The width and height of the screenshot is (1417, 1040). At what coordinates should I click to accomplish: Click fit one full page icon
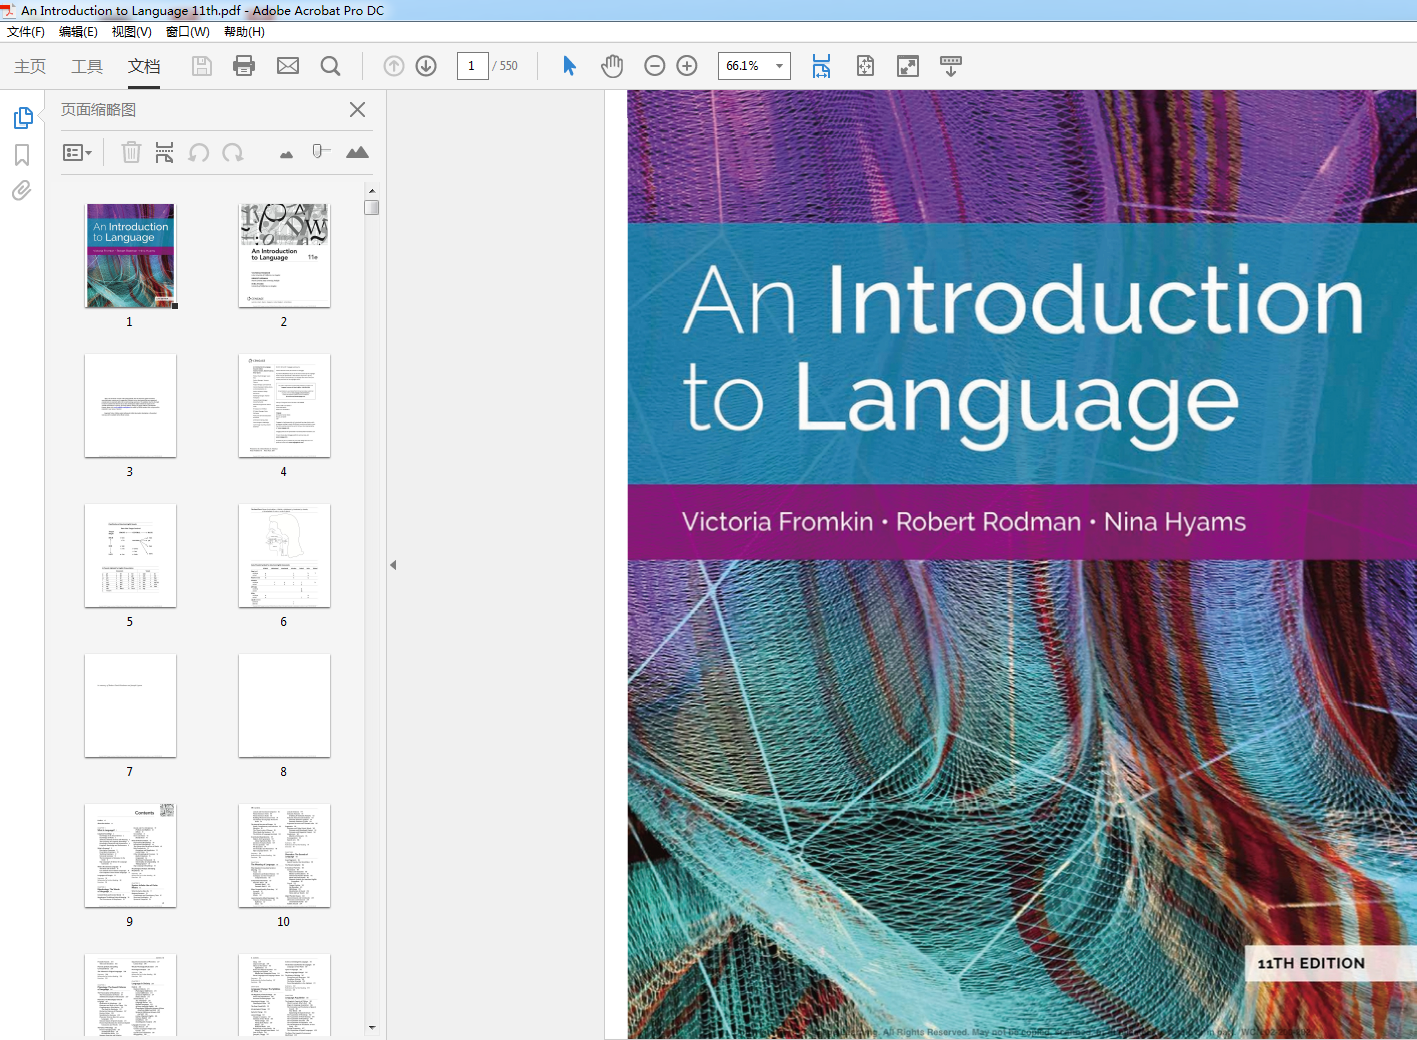865,66
